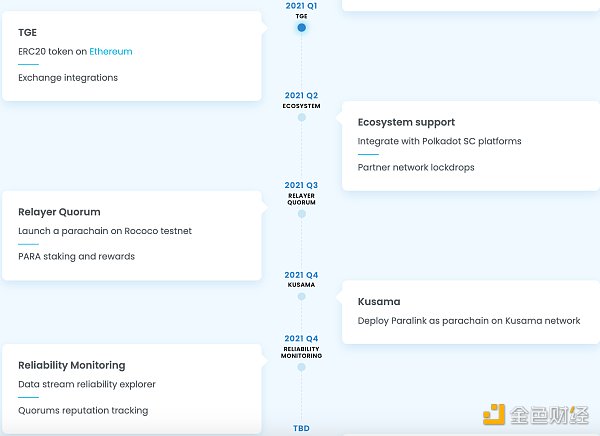The width and height of the screenshot is (600, 436).
Task: Select the 2021 Q2 Ecosystem timeline dot
Action: coord(301,117)
